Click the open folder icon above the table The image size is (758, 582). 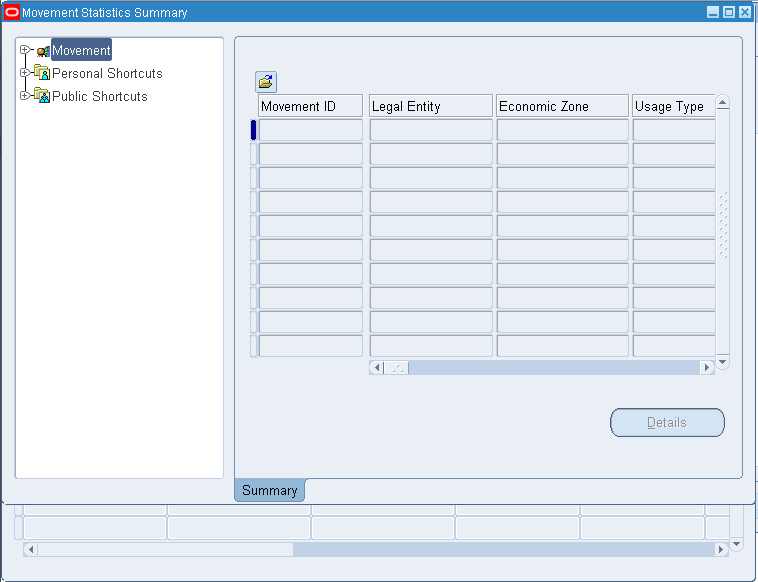pos(266,82)
